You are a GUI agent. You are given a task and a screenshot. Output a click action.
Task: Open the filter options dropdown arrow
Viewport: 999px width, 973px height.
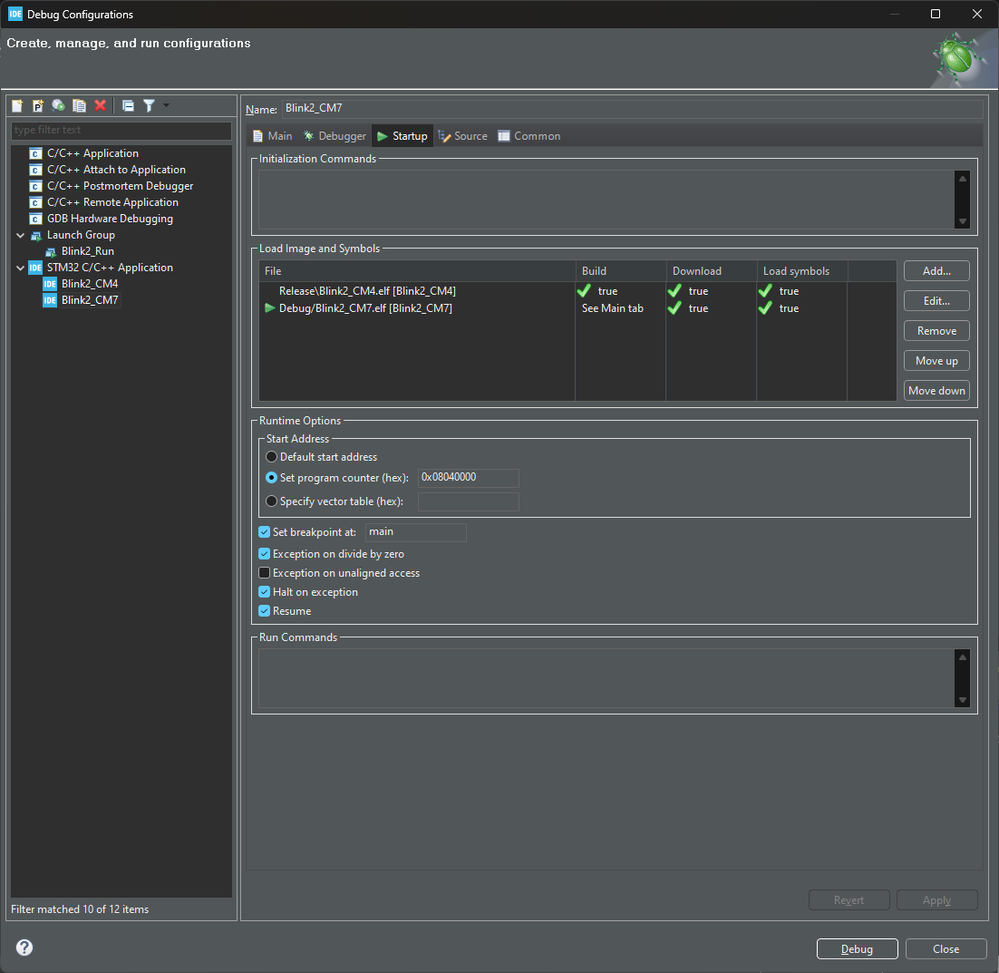coord(166,105)
